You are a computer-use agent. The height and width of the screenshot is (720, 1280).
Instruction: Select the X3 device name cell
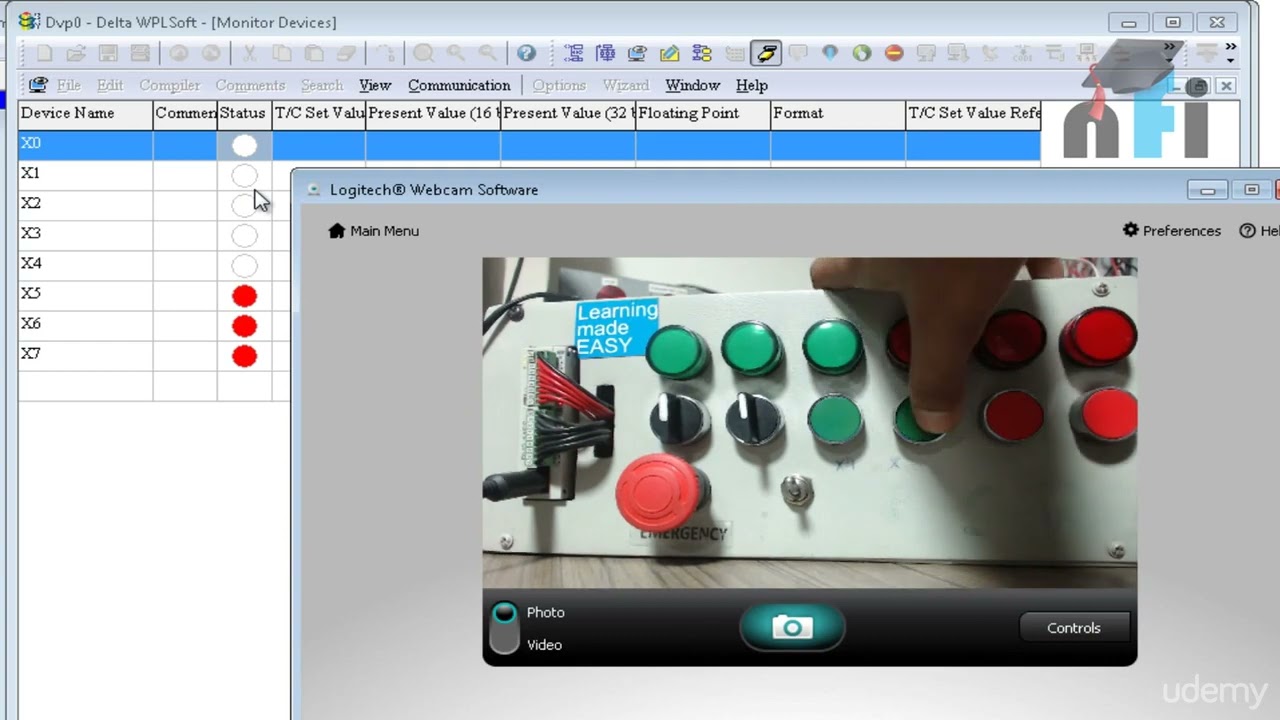pos(85,235)
